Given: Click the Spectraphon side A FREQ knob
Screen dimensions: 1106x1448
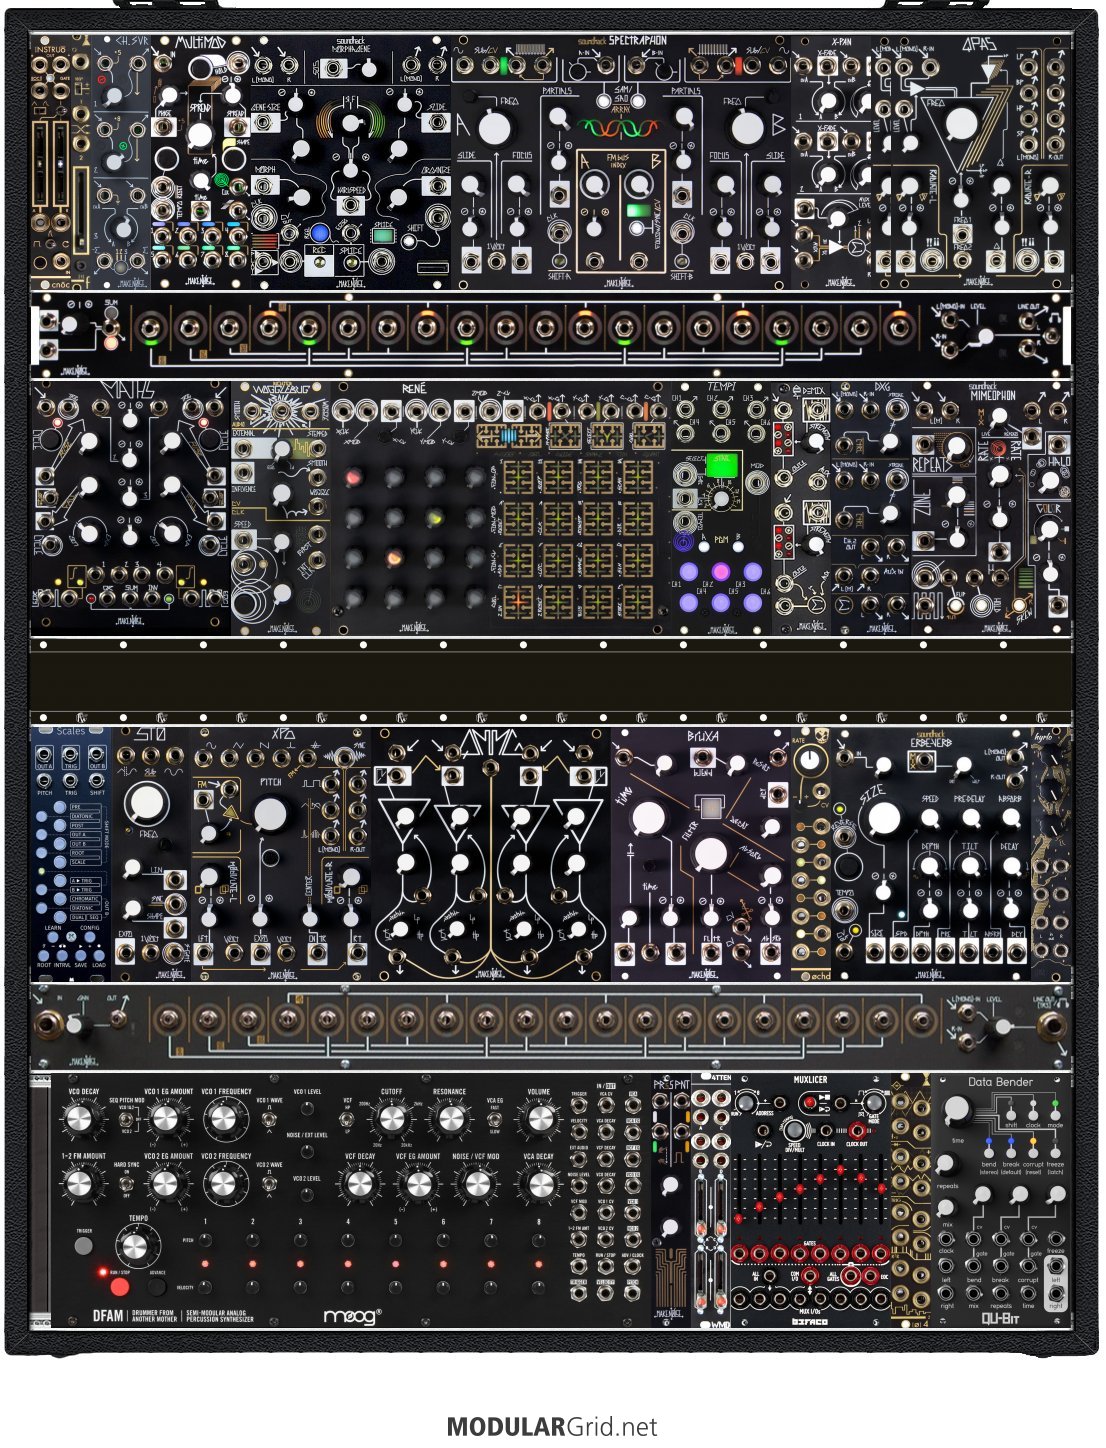Looking at the screenshot, I should (x=492, y=128).
